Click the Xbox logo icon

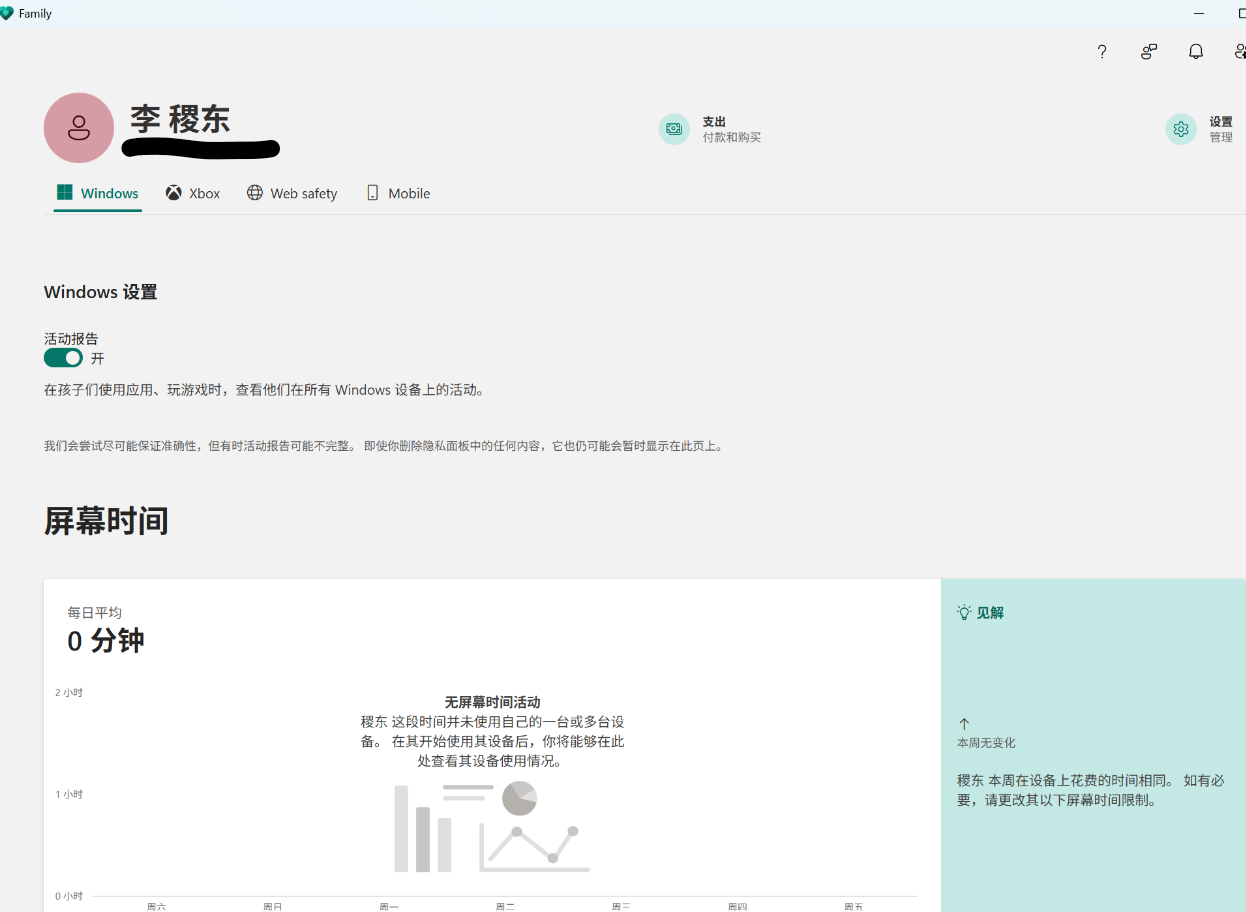(174, 193)
